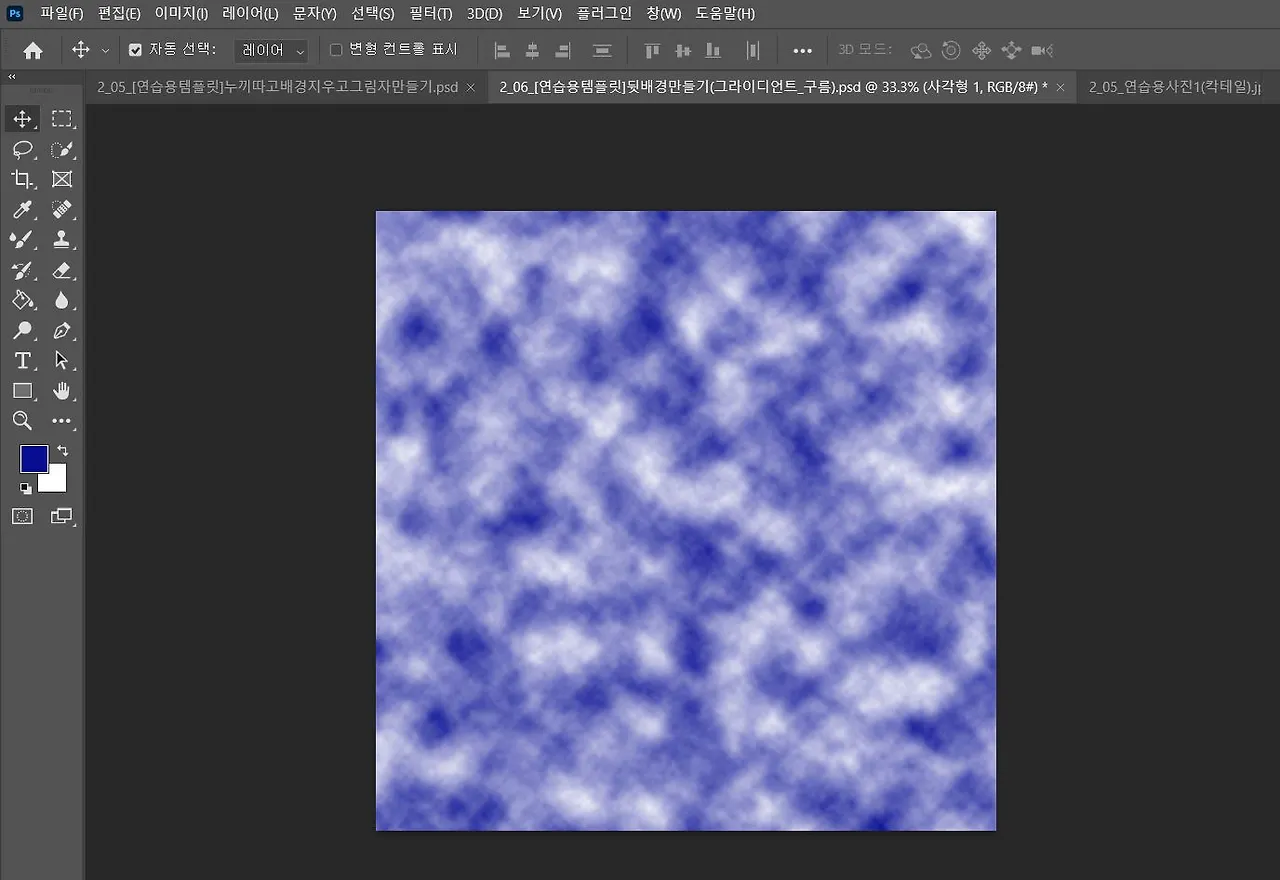Open the Edit Toolbar three-dots menu
Screen dimensions: 1280x880
[62, 421]
